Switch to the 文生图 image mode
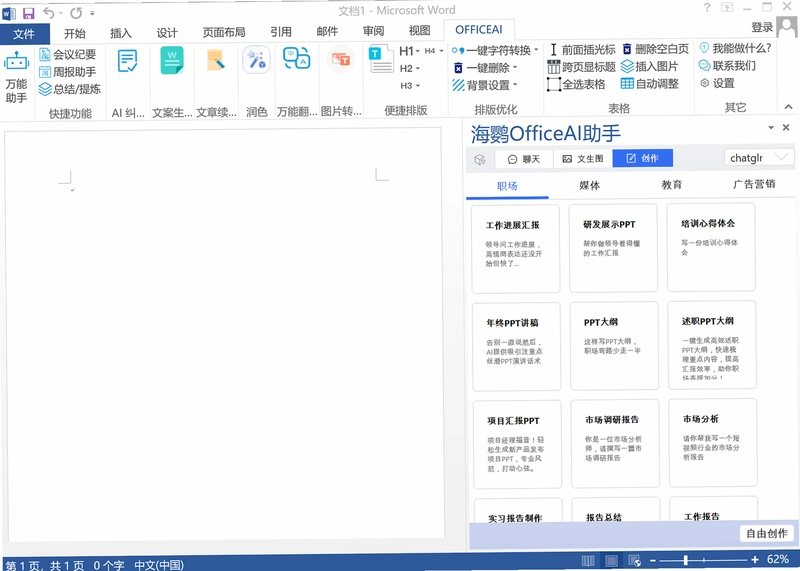The image size is (800, 571). click(x=583, y=159)
